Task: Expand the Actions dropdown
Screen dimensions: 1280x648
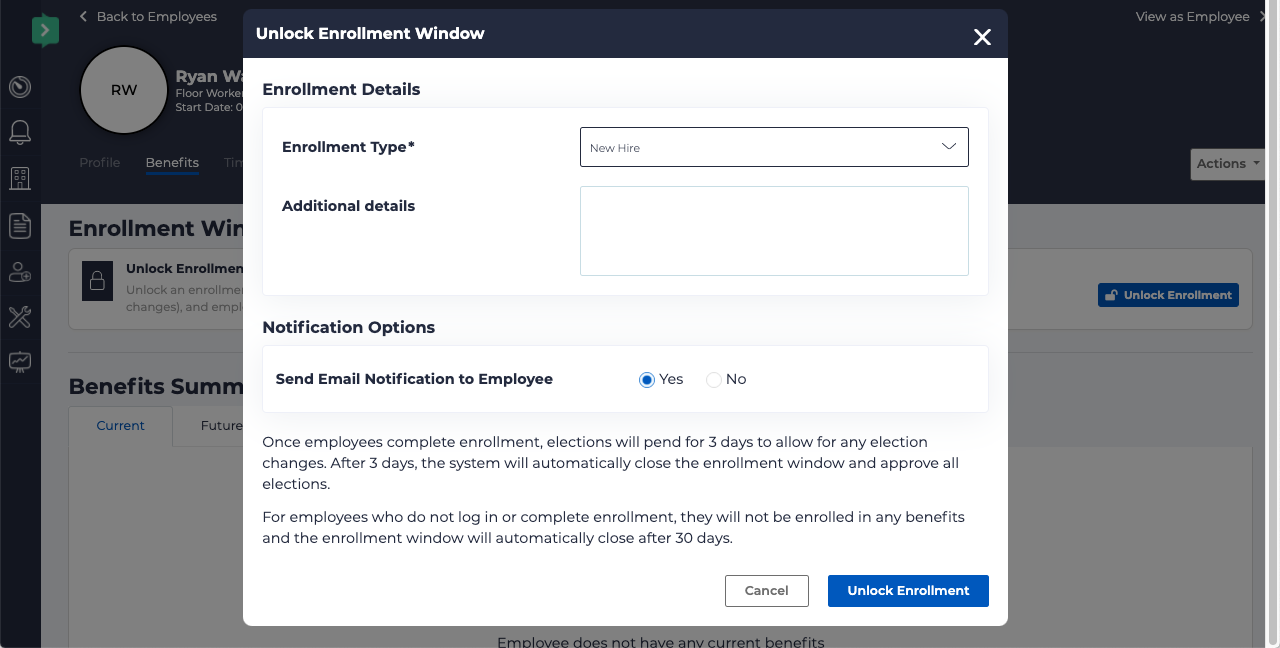Action: click(1227, 164)
